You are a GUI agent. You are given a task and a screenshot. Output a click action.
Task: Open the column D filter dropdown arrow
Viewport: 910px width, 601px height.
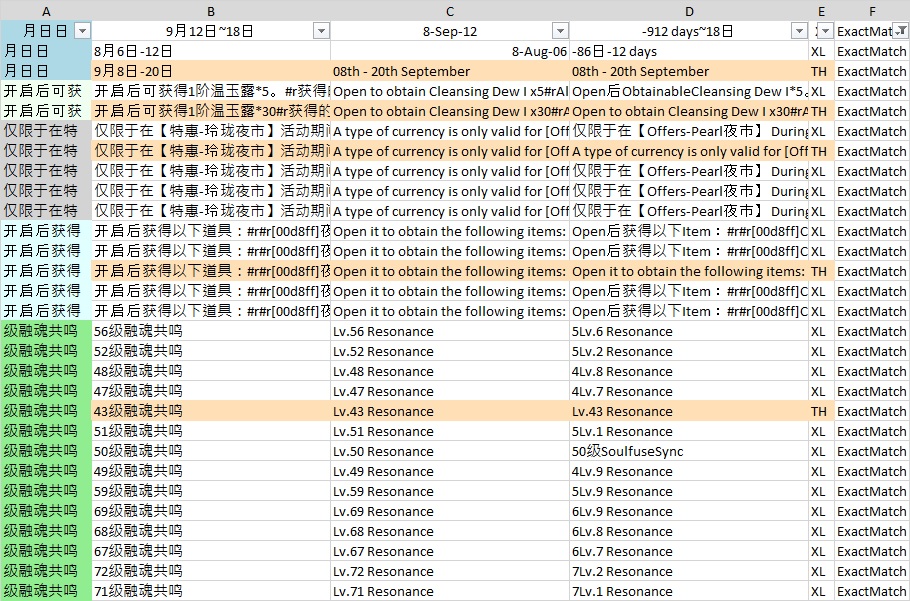click(x=799, y=31)
